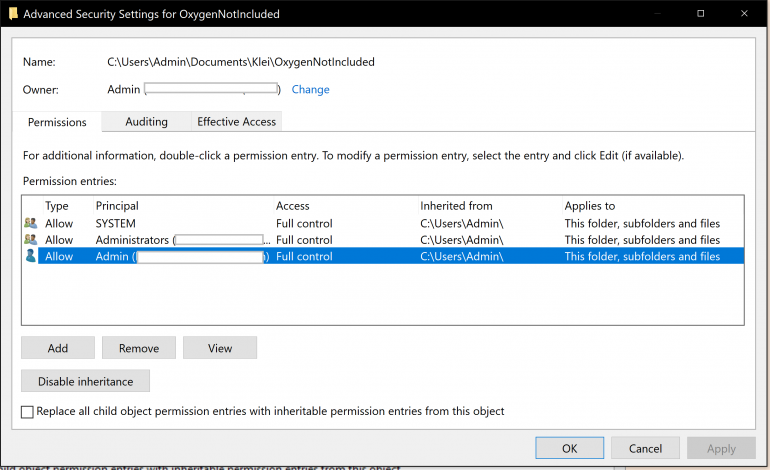Select the Administrators permission entry

(x=383, y=240)
